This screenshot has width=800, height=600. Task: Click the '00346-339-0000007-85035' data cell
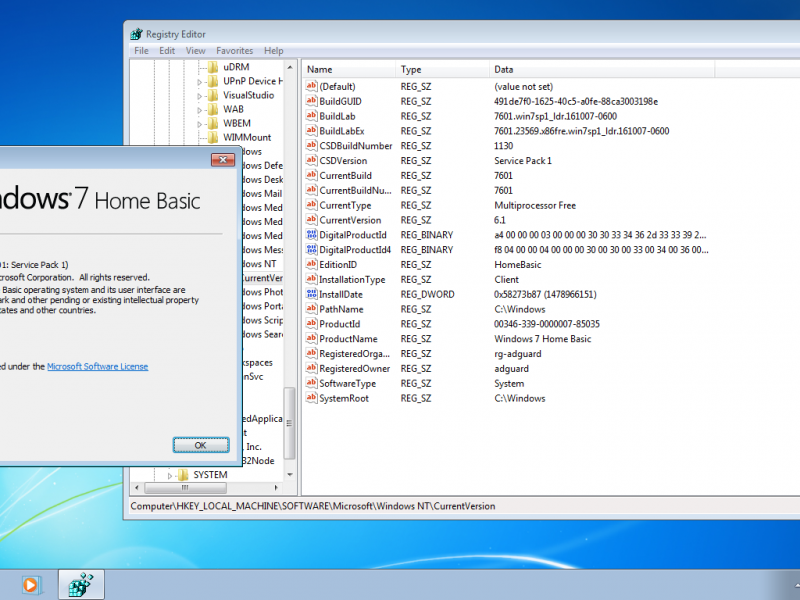(546, 324)
